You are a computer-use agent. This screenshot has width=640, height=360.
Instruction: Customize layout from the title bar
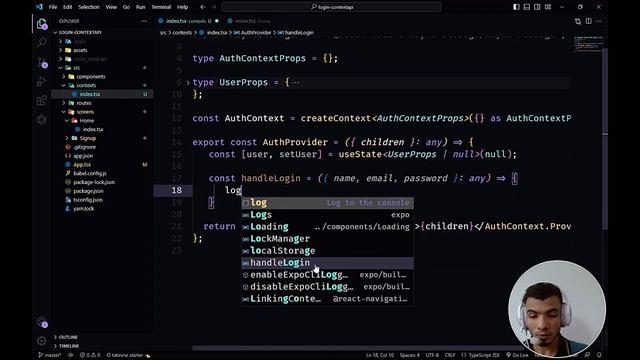point(548,7)
